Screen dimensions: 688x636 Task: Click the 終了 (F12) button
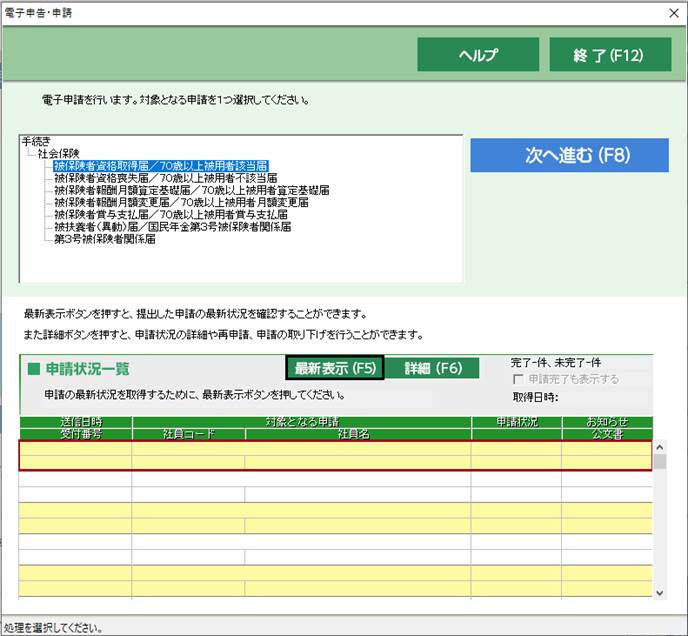610,54
